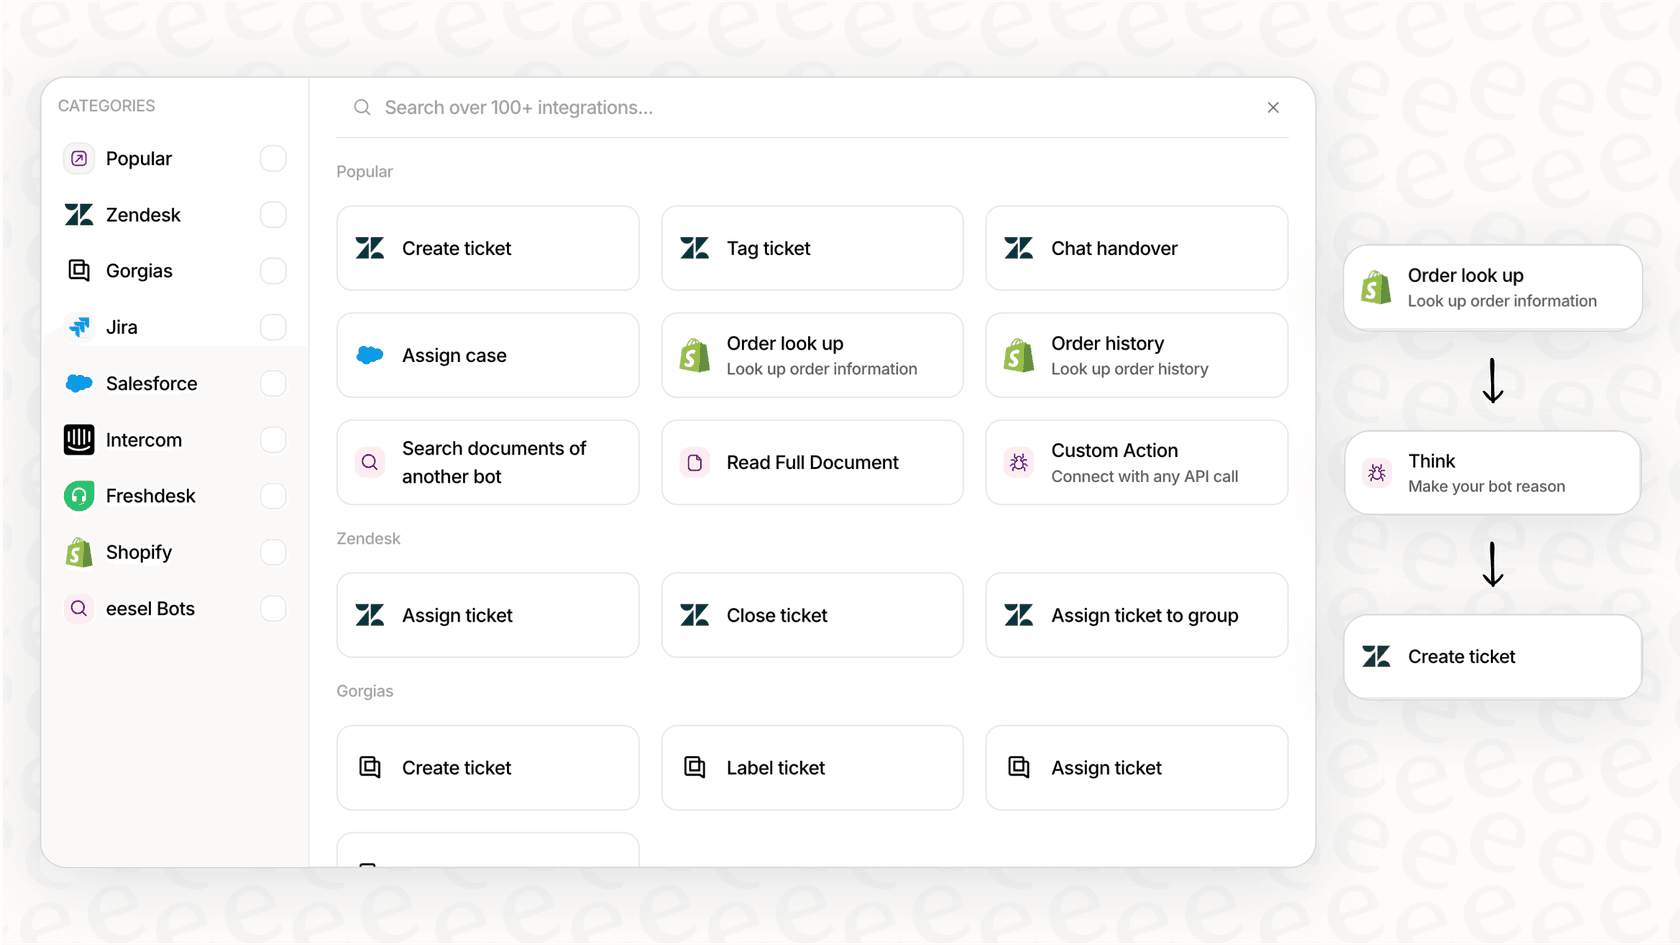This screenshot has width=1680, height=945.
Task: Click the eesel Bots magnifier icon
Action: click(79, 609)
